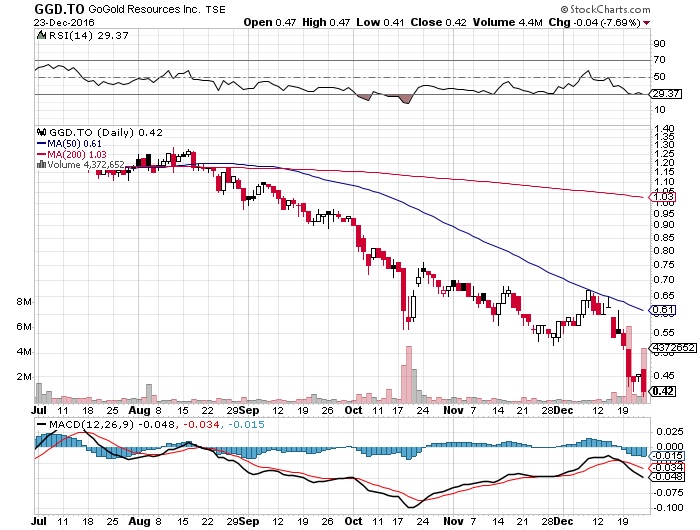Click the -0.100 MACD axis label
This screenshot has height=530, width=700.
668,508
